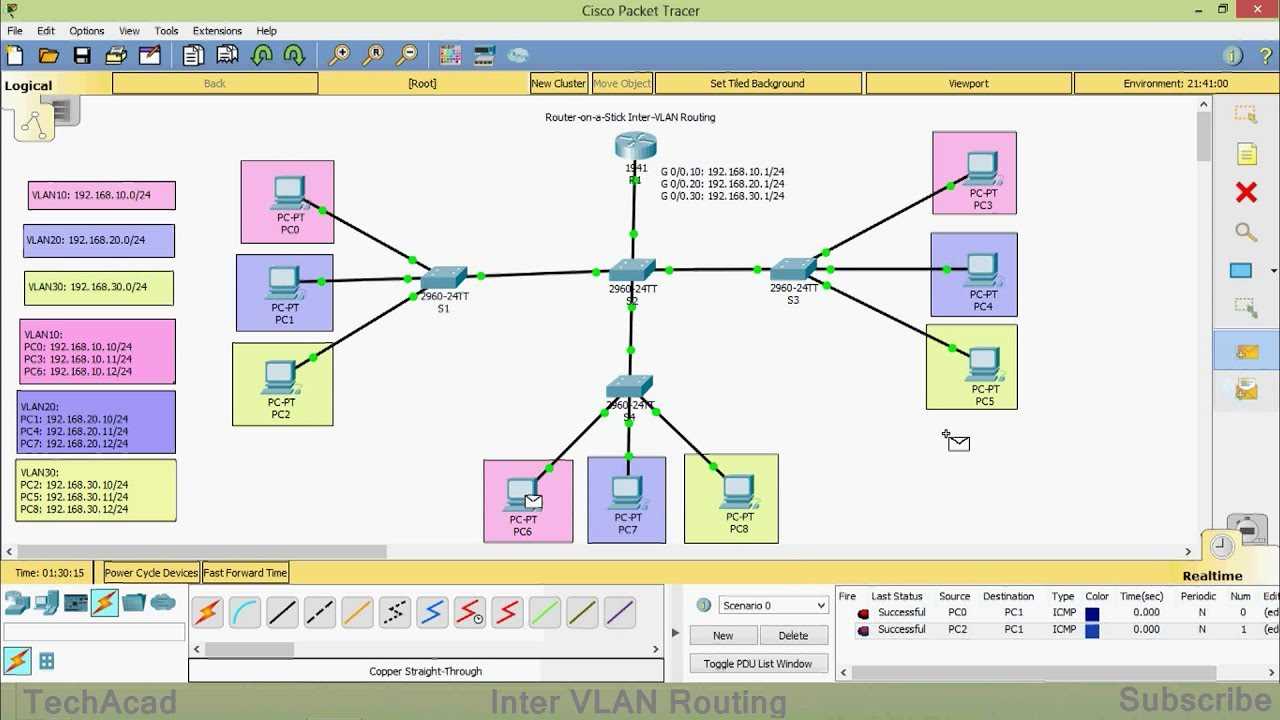Select the Inspect magnifier tool
The width and height of the screenshot is (1280, 720).
pos(1246,232)
